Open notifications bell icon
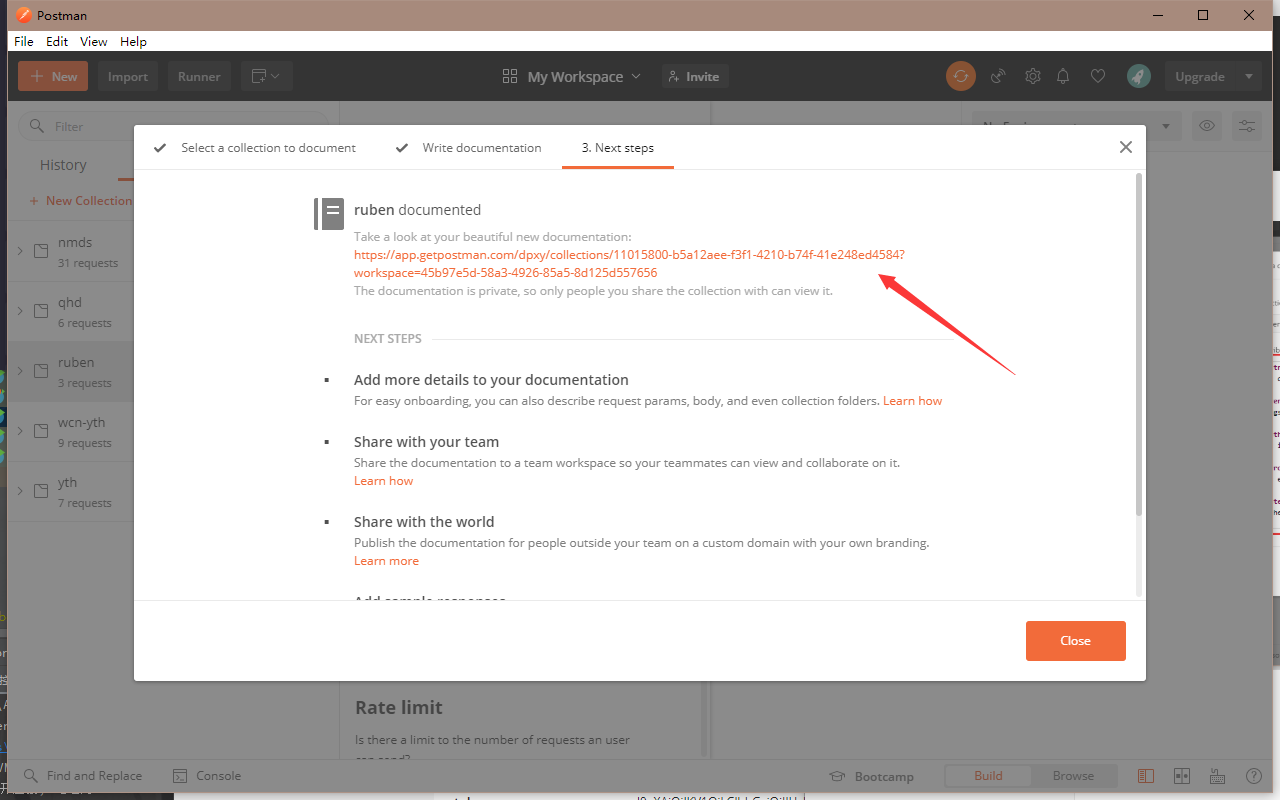This screenshot has width=1280, height=800. (x=1064, y=76)
